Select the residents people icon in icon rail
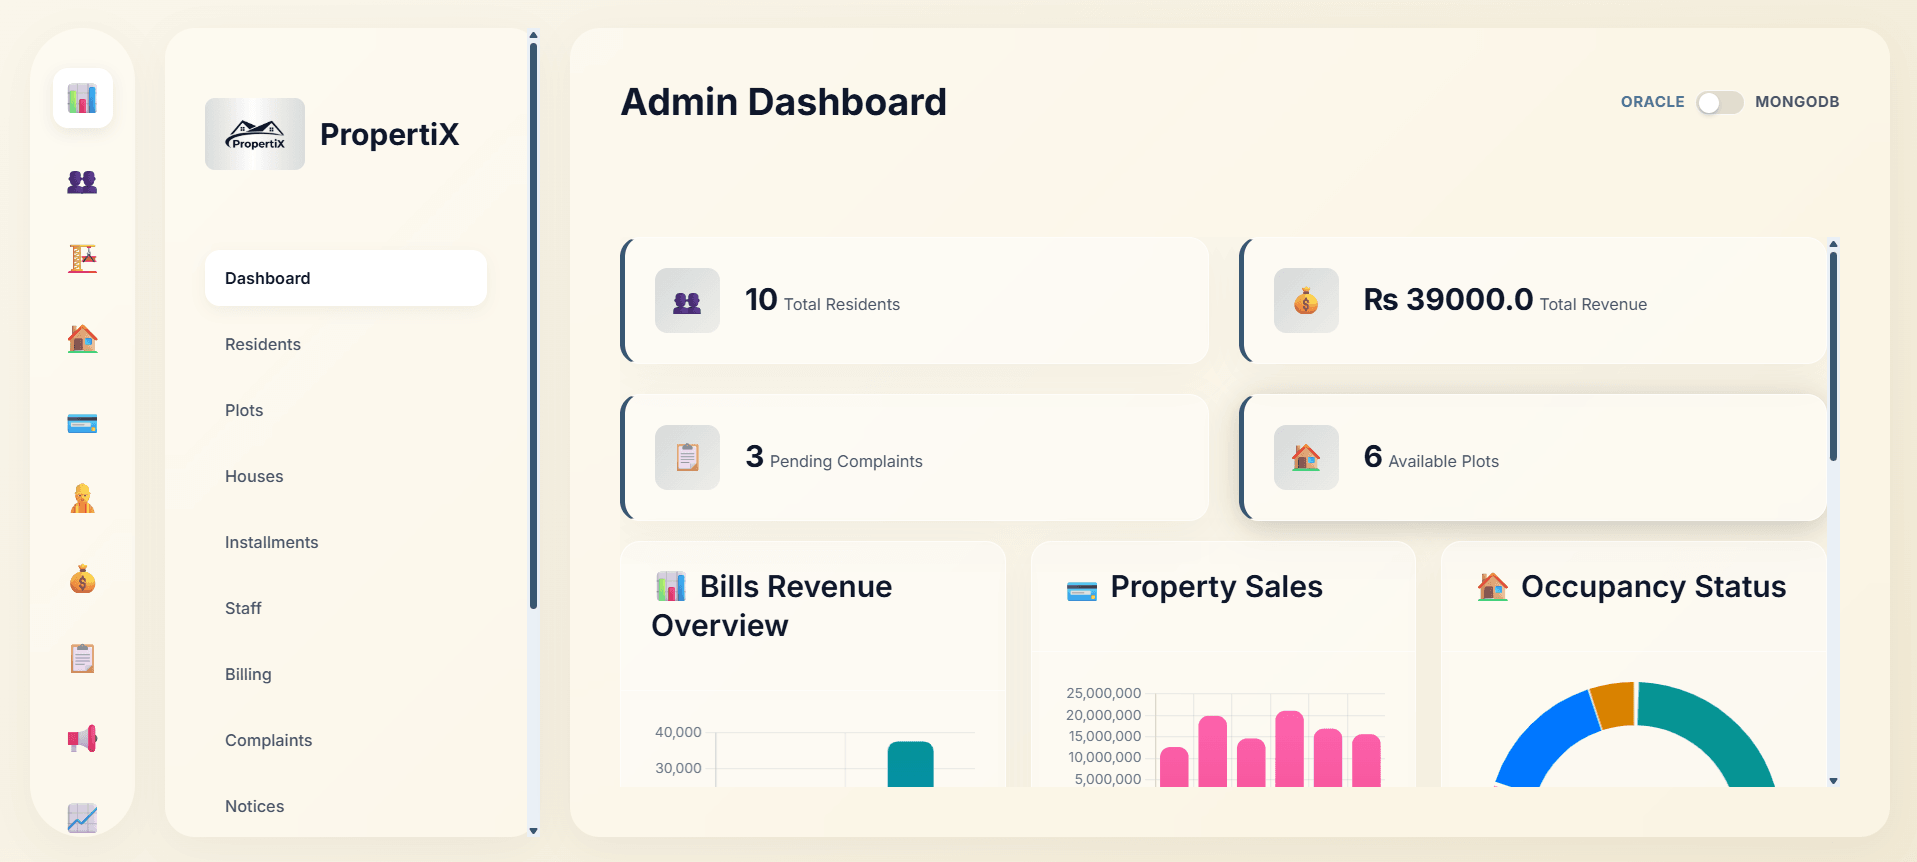The height and width of the screenshot is (862, 1917). [x=82, y=181]
